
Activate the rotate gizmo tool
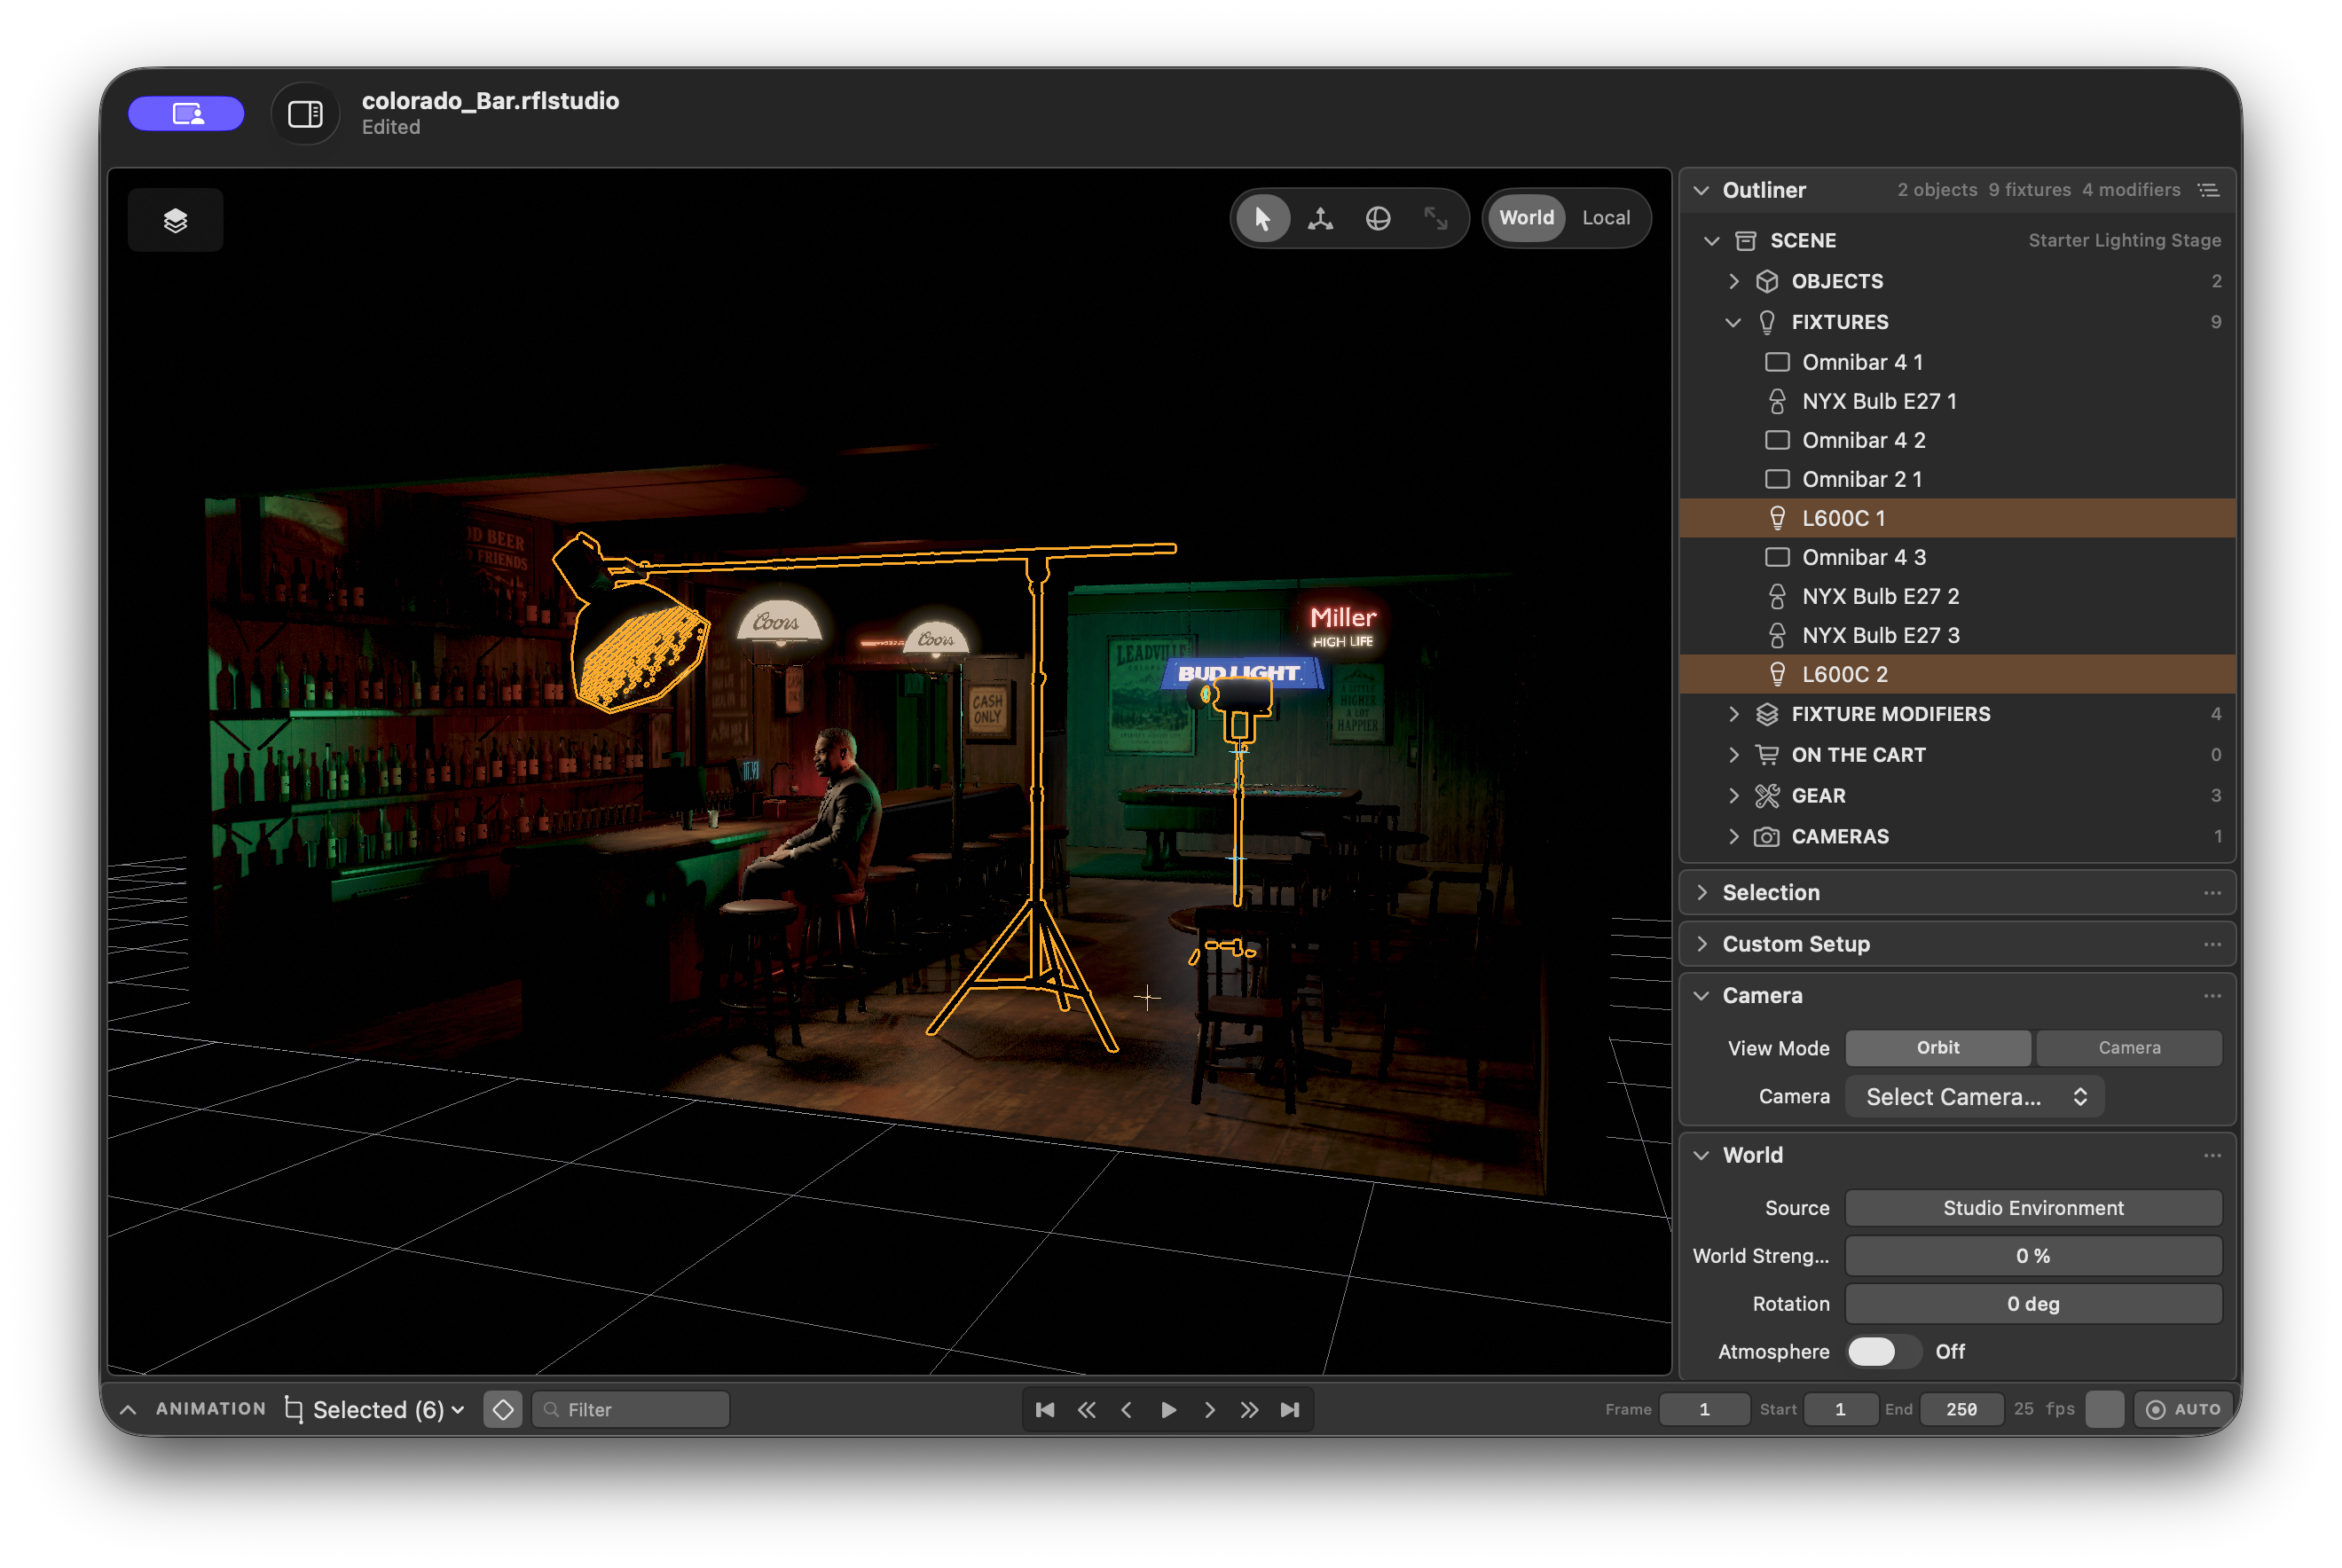pyautogui.click(x=1378, y=218)
